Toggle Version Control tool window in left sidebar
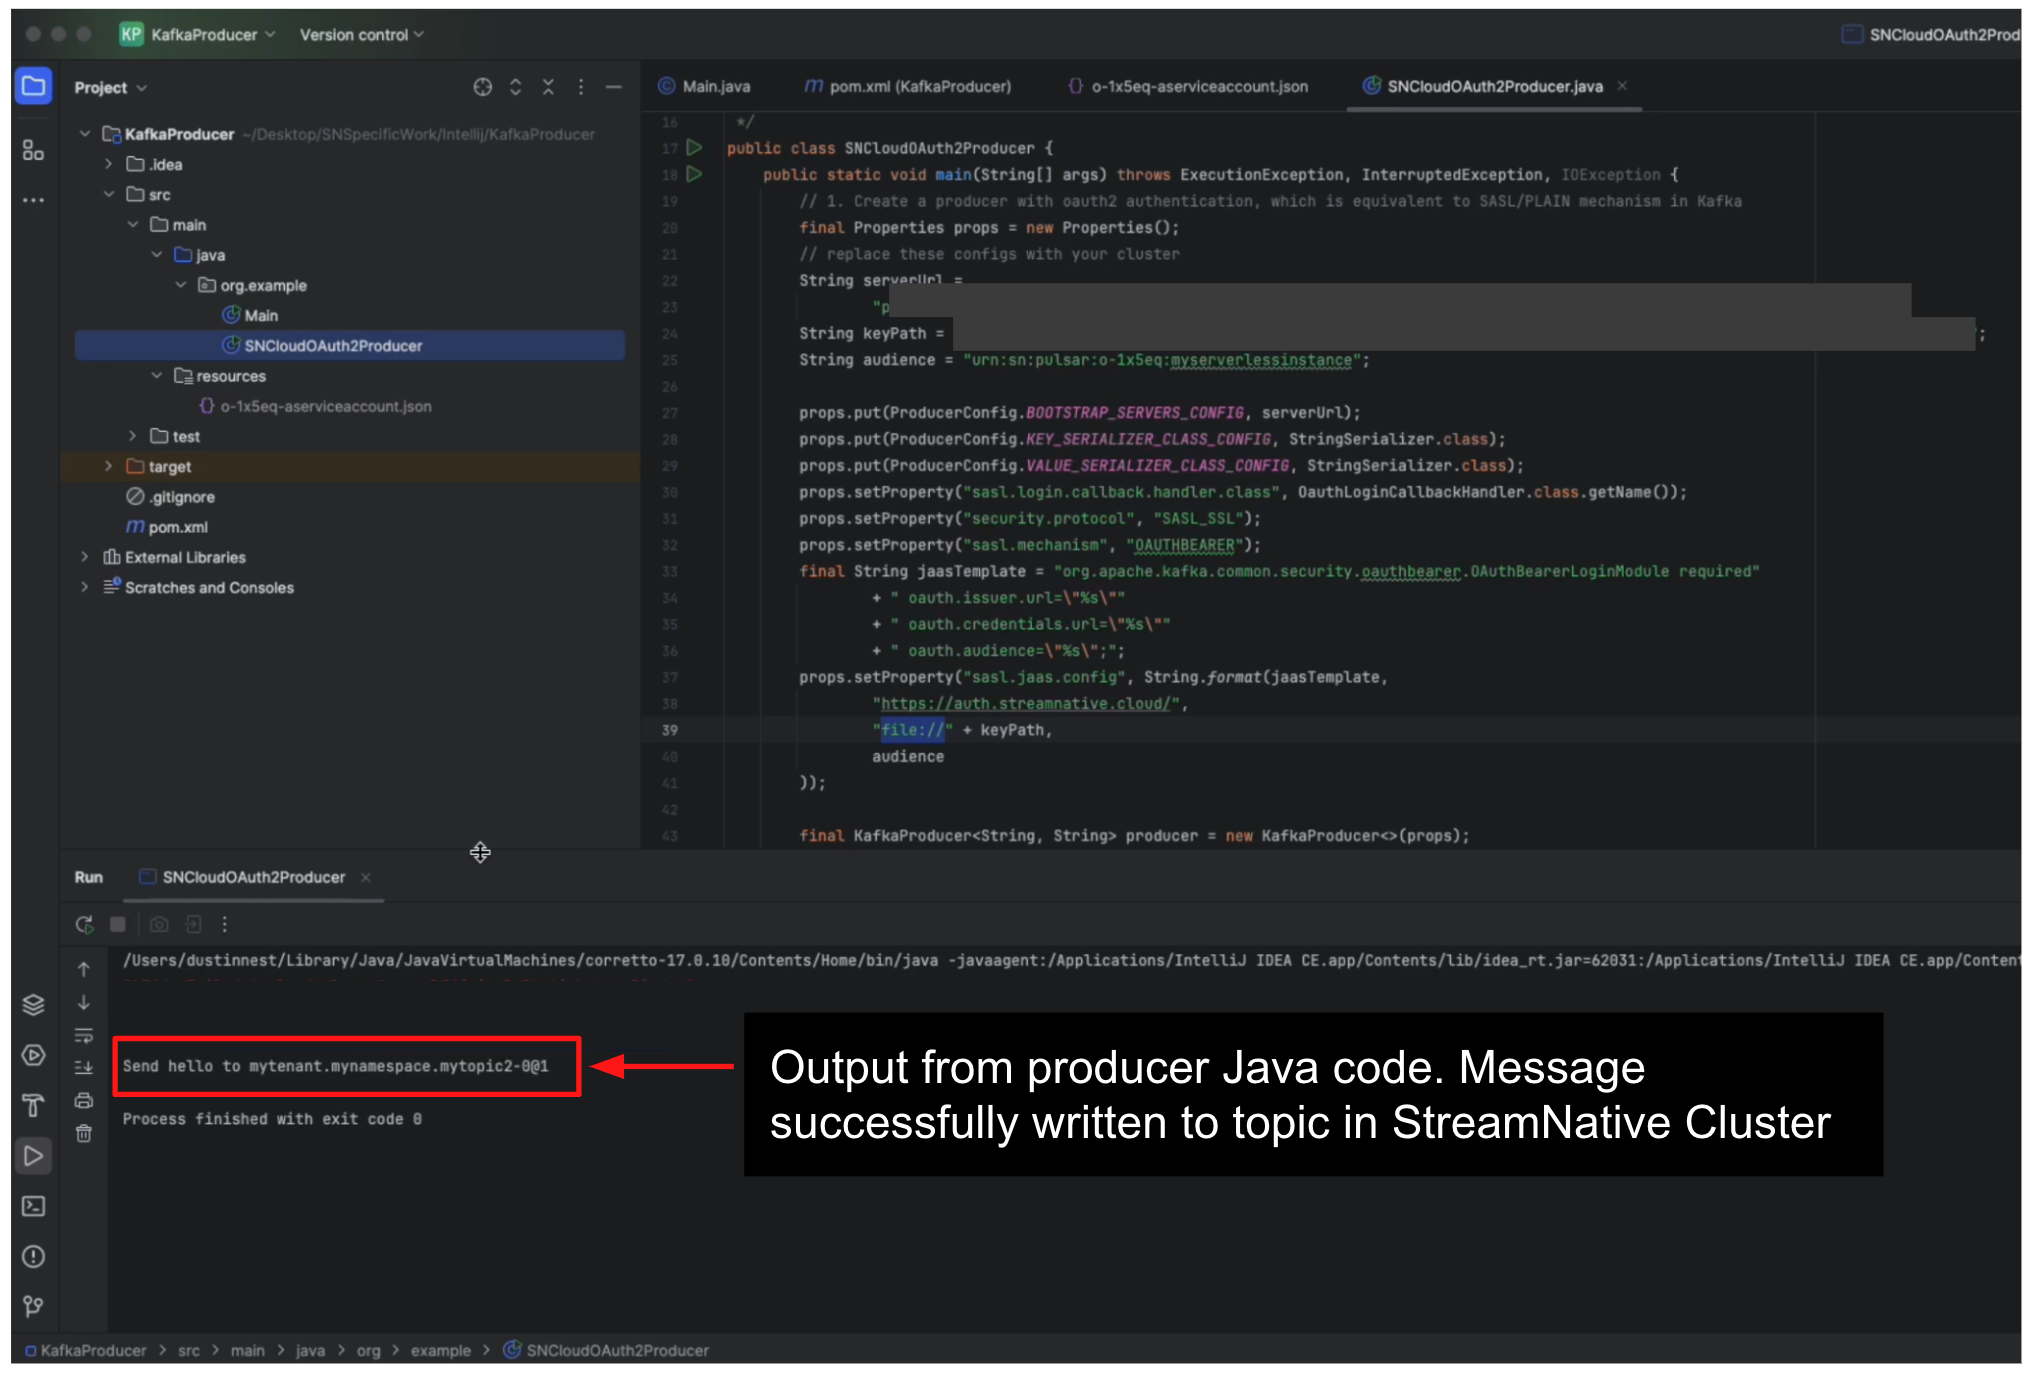Image resolution: width=2035 pixels, height=1380 pixels. [33, 1306]
